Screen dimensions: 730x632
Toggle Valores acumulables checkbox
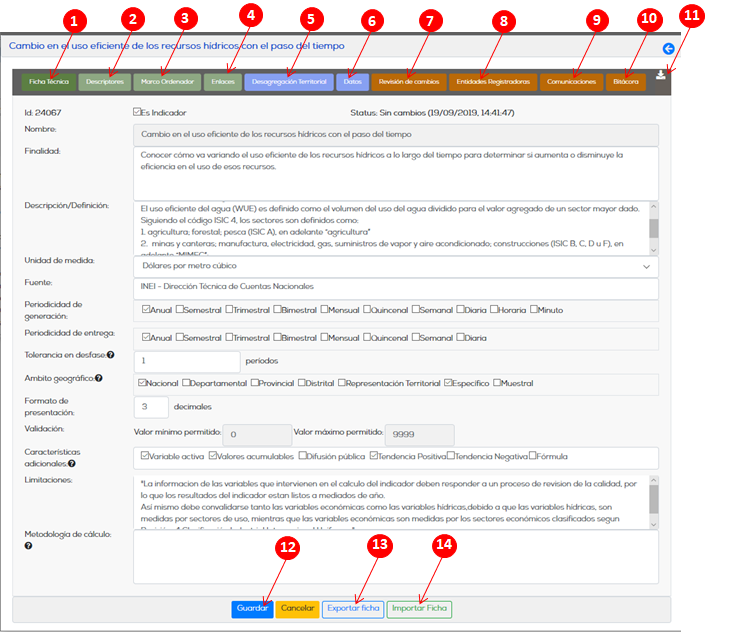coord(213,455)
